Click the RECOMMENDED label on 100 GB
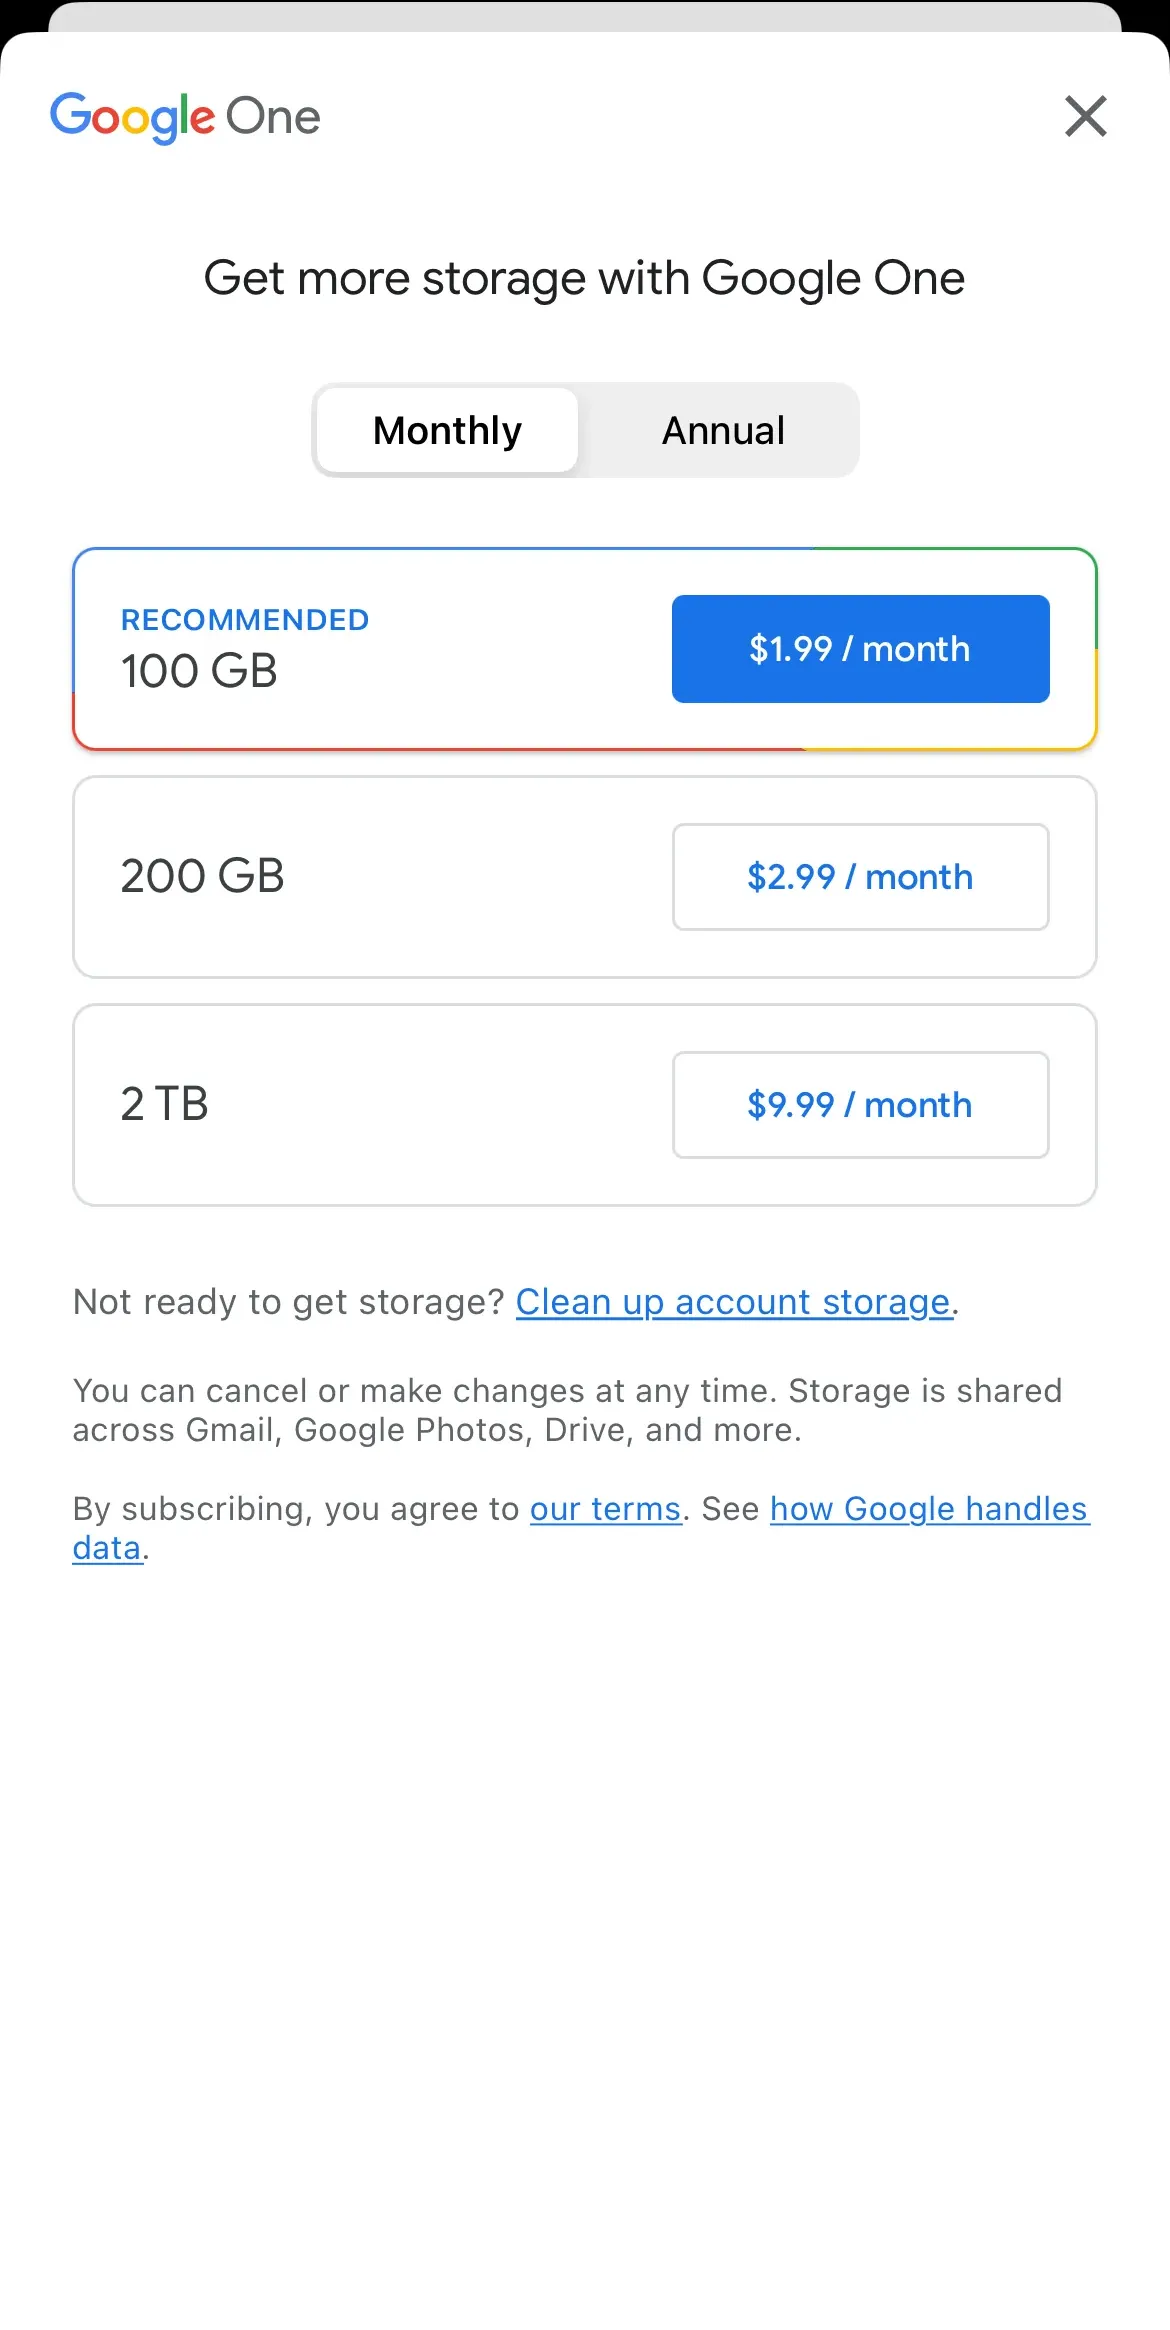 coord(245,619)
